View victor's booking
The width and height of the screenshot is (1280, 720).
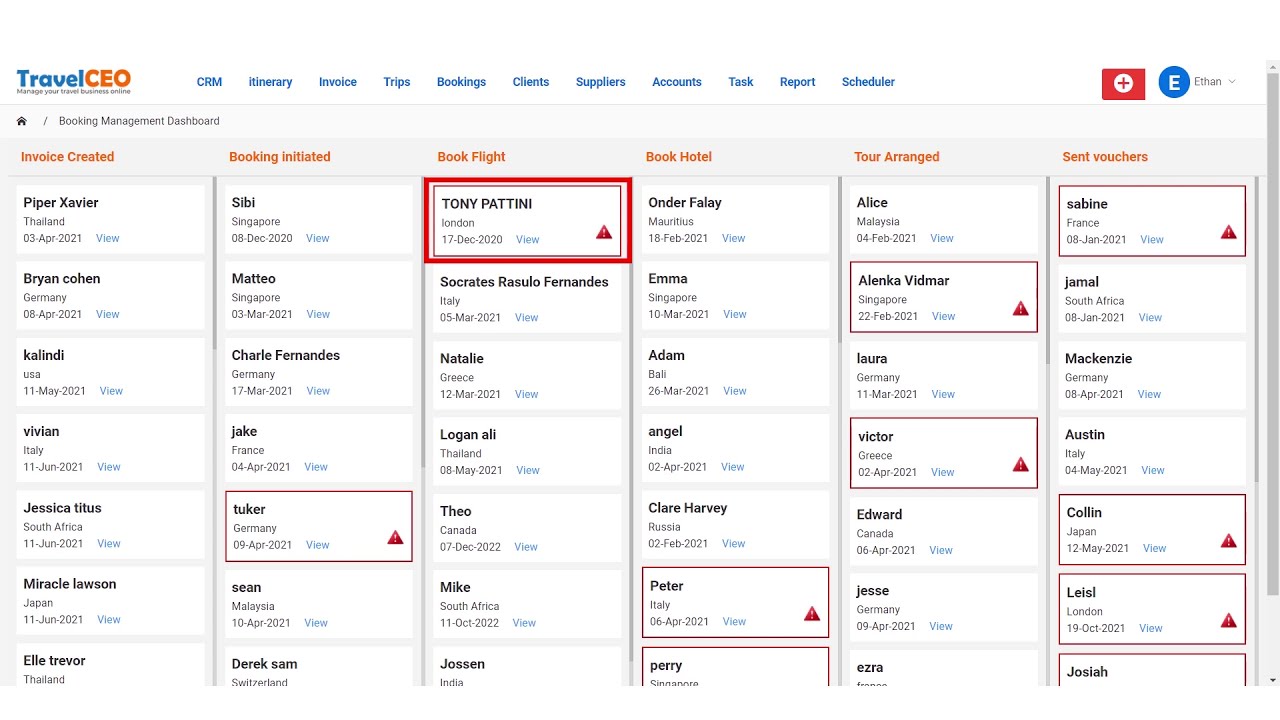(943, 472)
